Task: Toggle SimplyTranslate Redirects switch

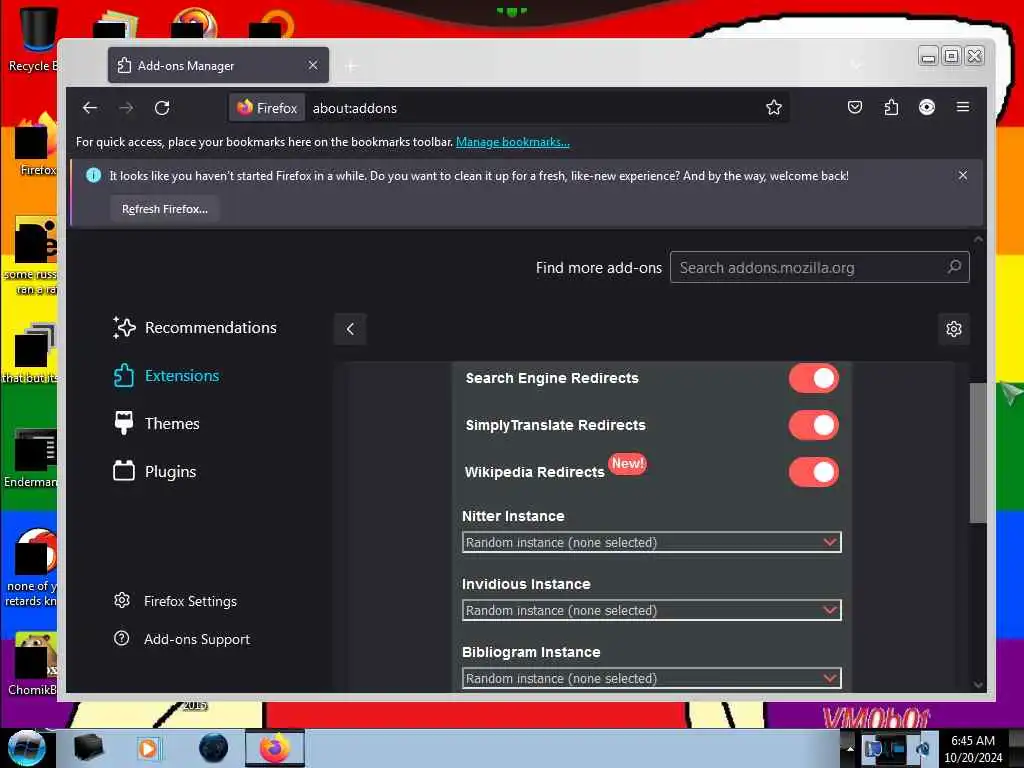Action: point(814,425)
